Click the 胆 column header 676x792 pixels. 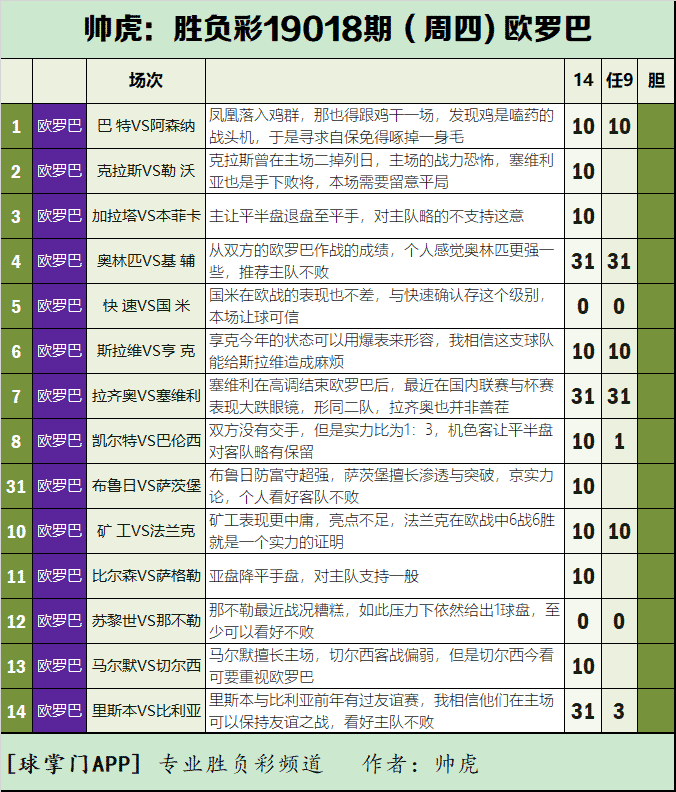656,80
